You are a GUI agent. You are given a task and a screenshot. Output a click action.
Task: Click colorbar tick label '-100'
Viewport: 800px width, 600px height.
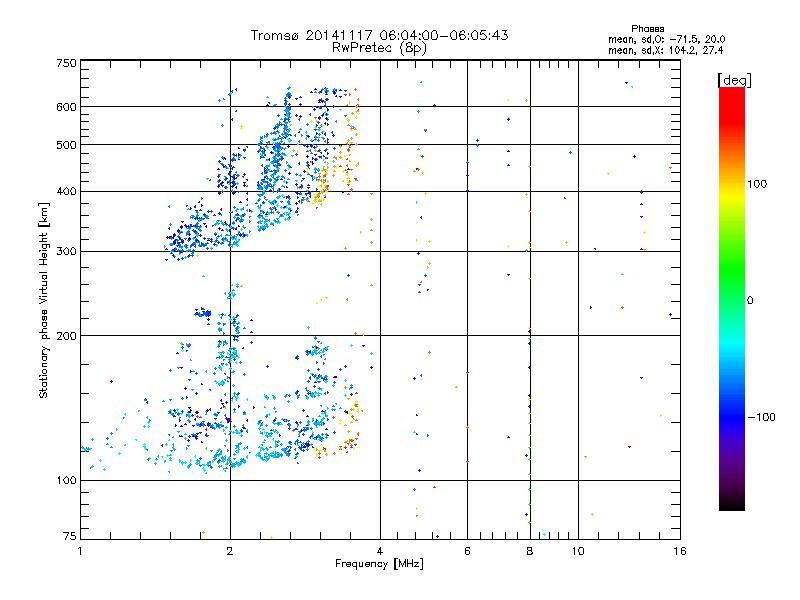pos(761,417)
